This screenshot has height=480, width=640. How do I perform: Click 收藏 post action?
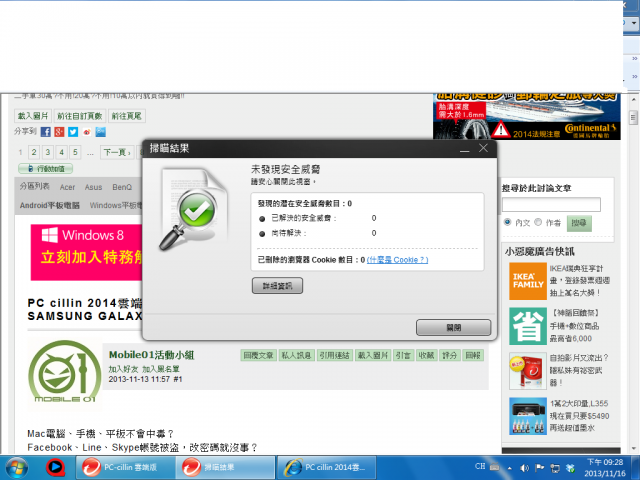(x=427, y=356)
